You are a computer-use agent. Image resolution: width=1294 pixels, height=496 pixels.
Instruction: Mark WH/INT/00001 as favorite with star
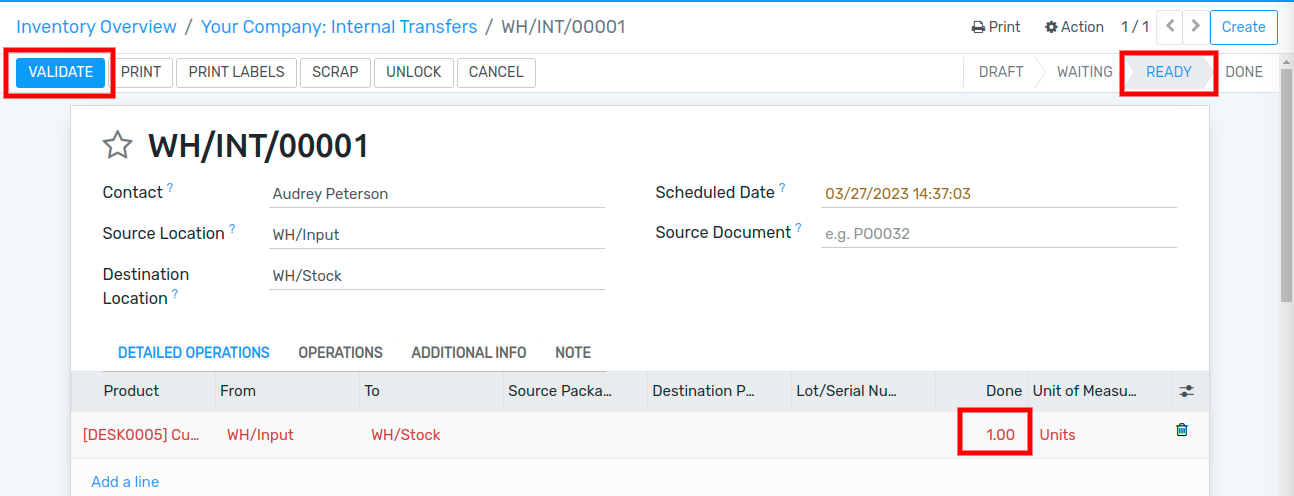tap(118, 146)
